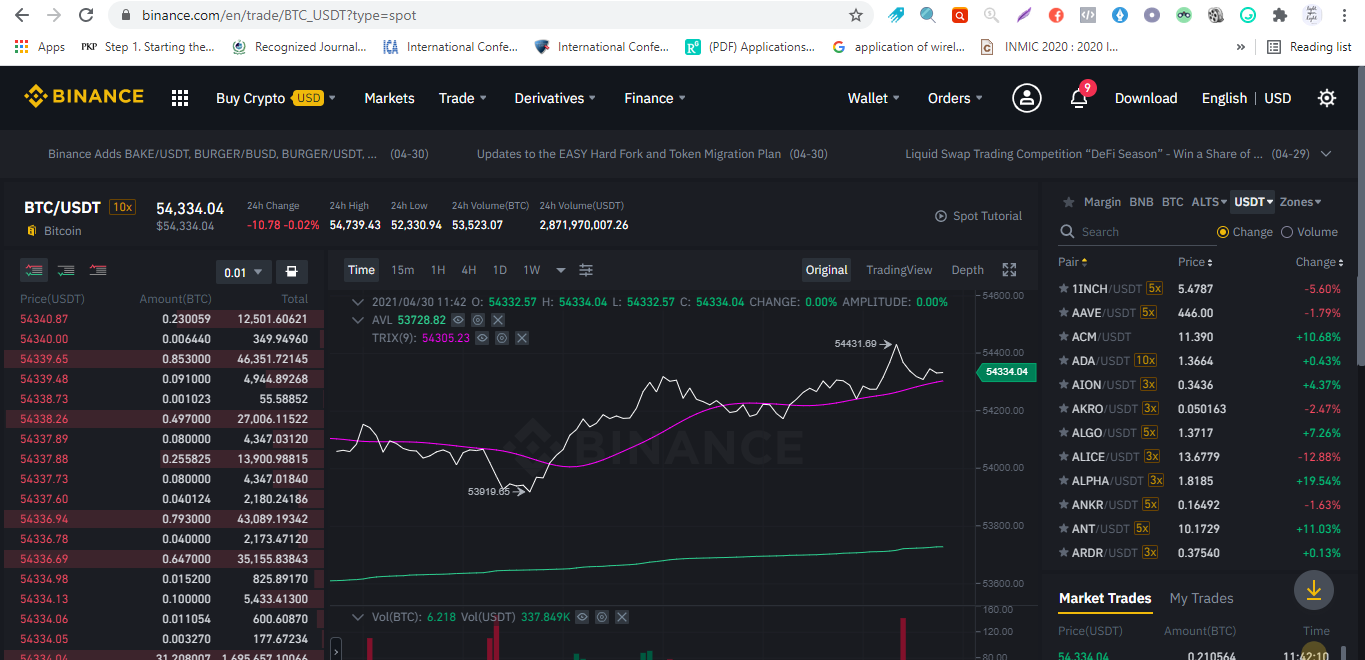Remove the TRIX(9) indicator

(522, 338)
